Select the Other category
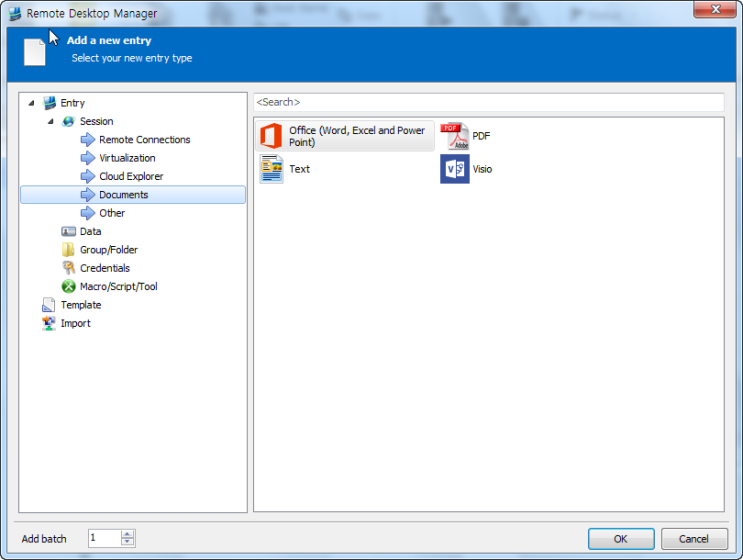The image size is (743, 560). 112,213
